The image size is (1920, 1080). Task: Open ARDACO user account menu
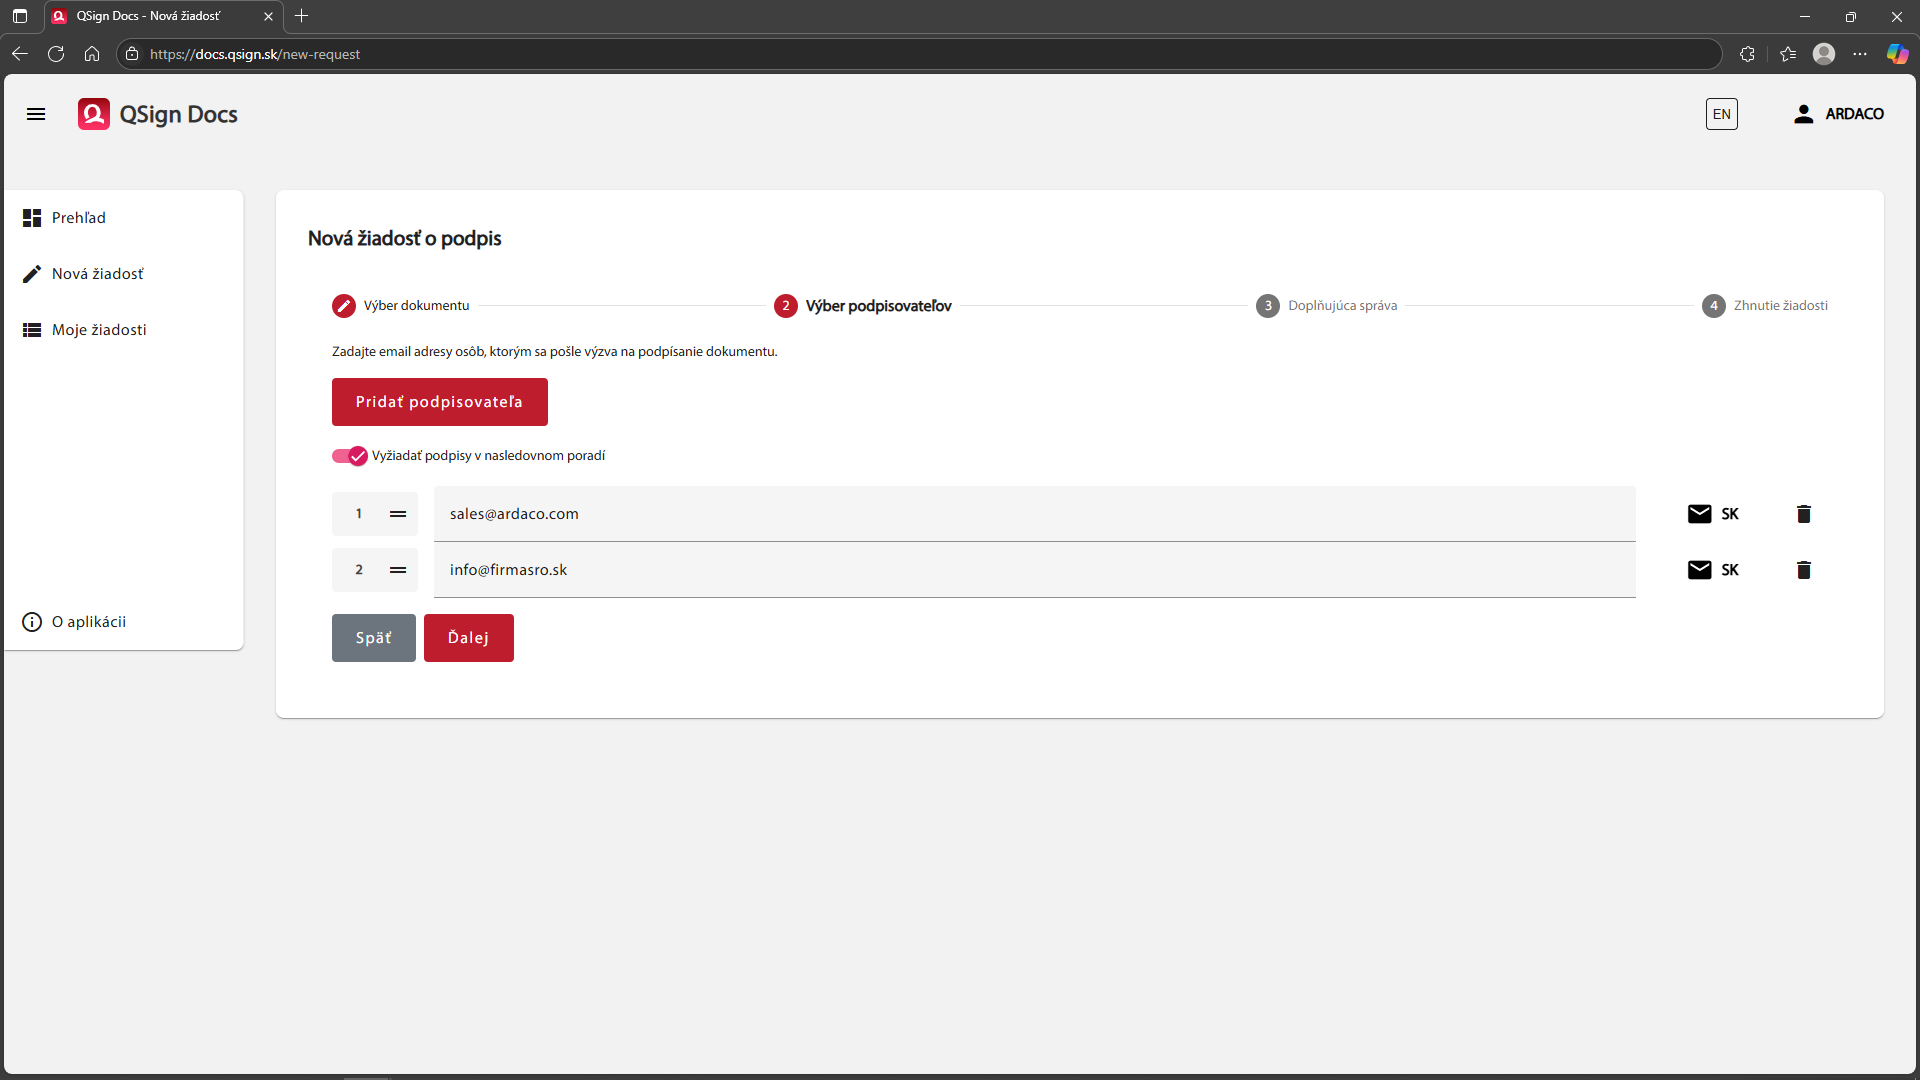click(x=1838, y=114)
